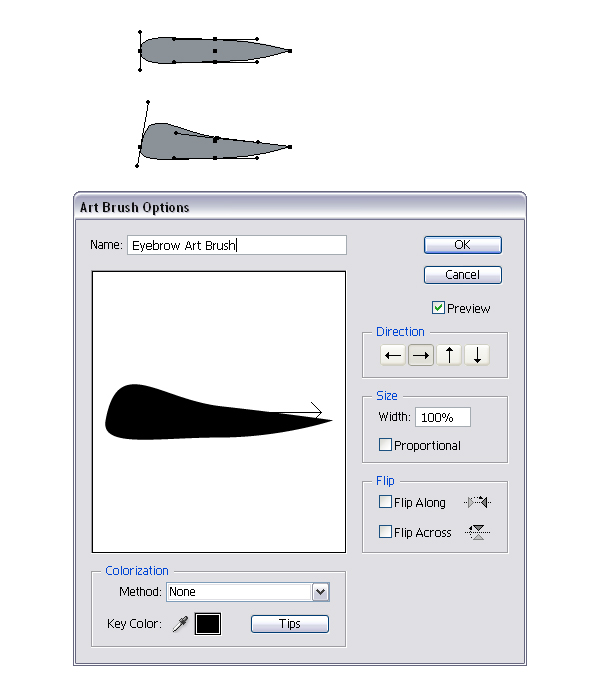Viewport: 600px width, 680px height.
Task: Set stroke direction to left arrow
Action: [x=393, y=355]
